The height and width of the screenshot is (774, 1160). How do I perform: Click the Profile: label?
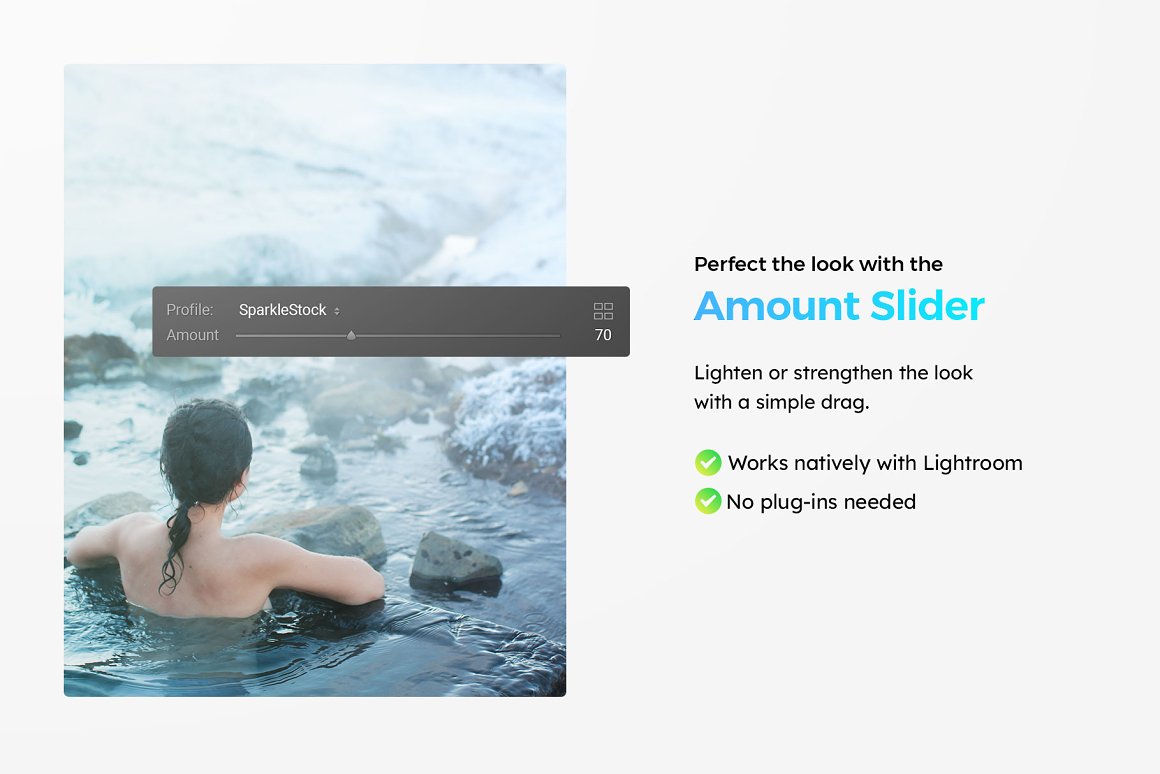click(189, 310)
